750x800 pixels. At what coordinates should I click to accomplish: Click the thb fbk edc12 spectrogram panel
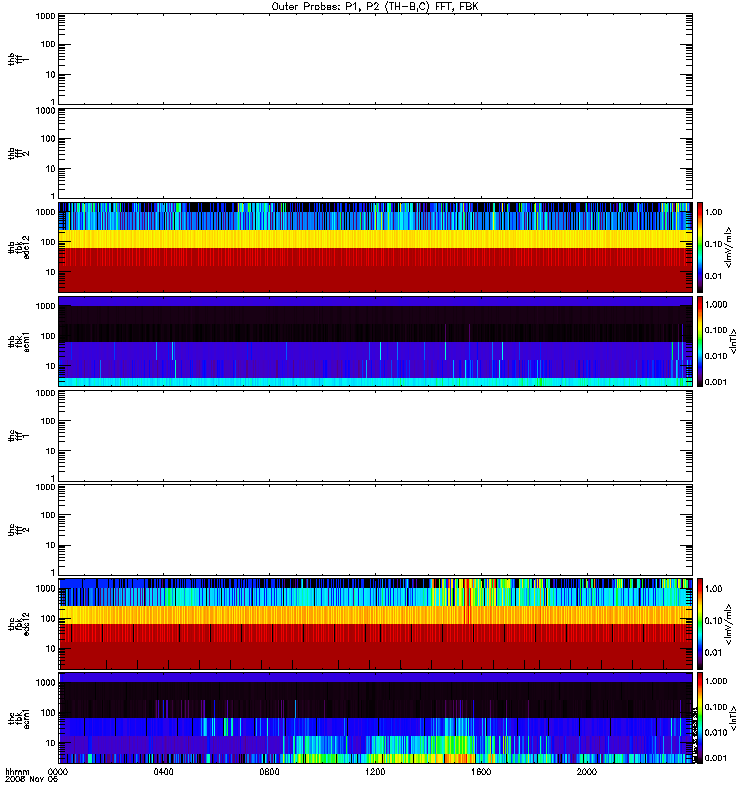[x=376, y=247]
